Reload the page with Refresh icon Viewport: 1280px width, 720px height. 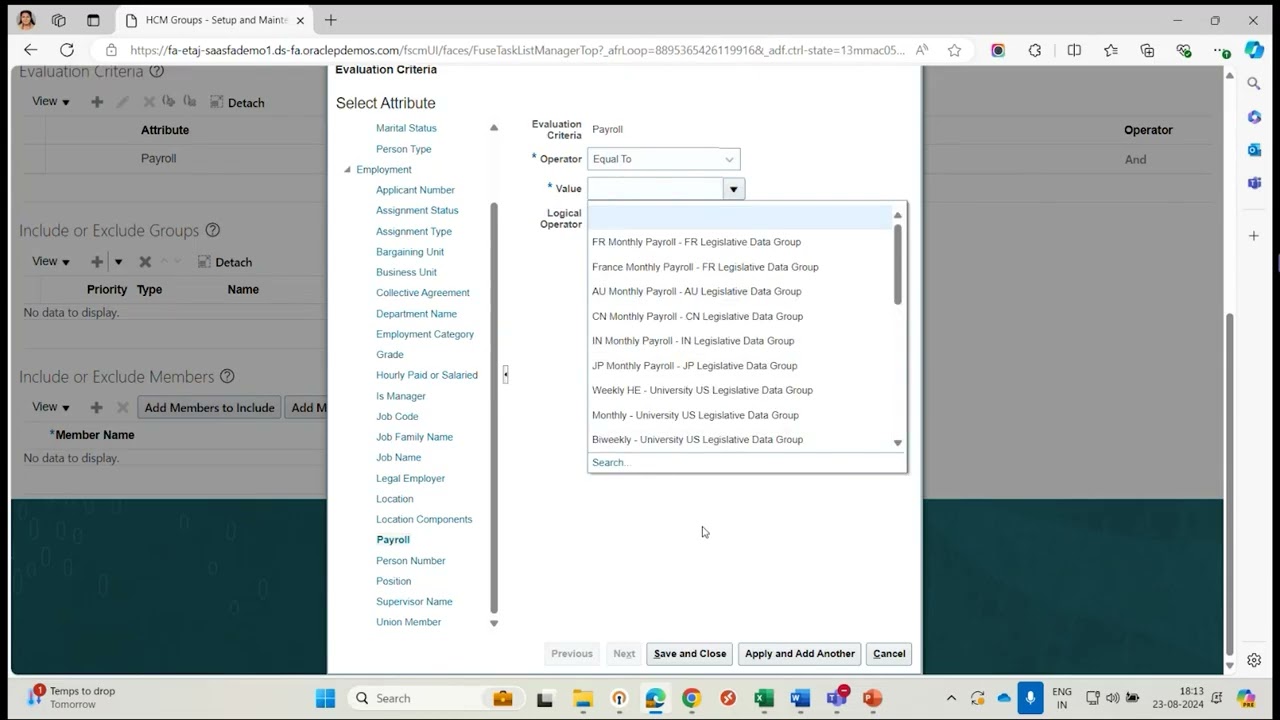click(x=67, y=50)
